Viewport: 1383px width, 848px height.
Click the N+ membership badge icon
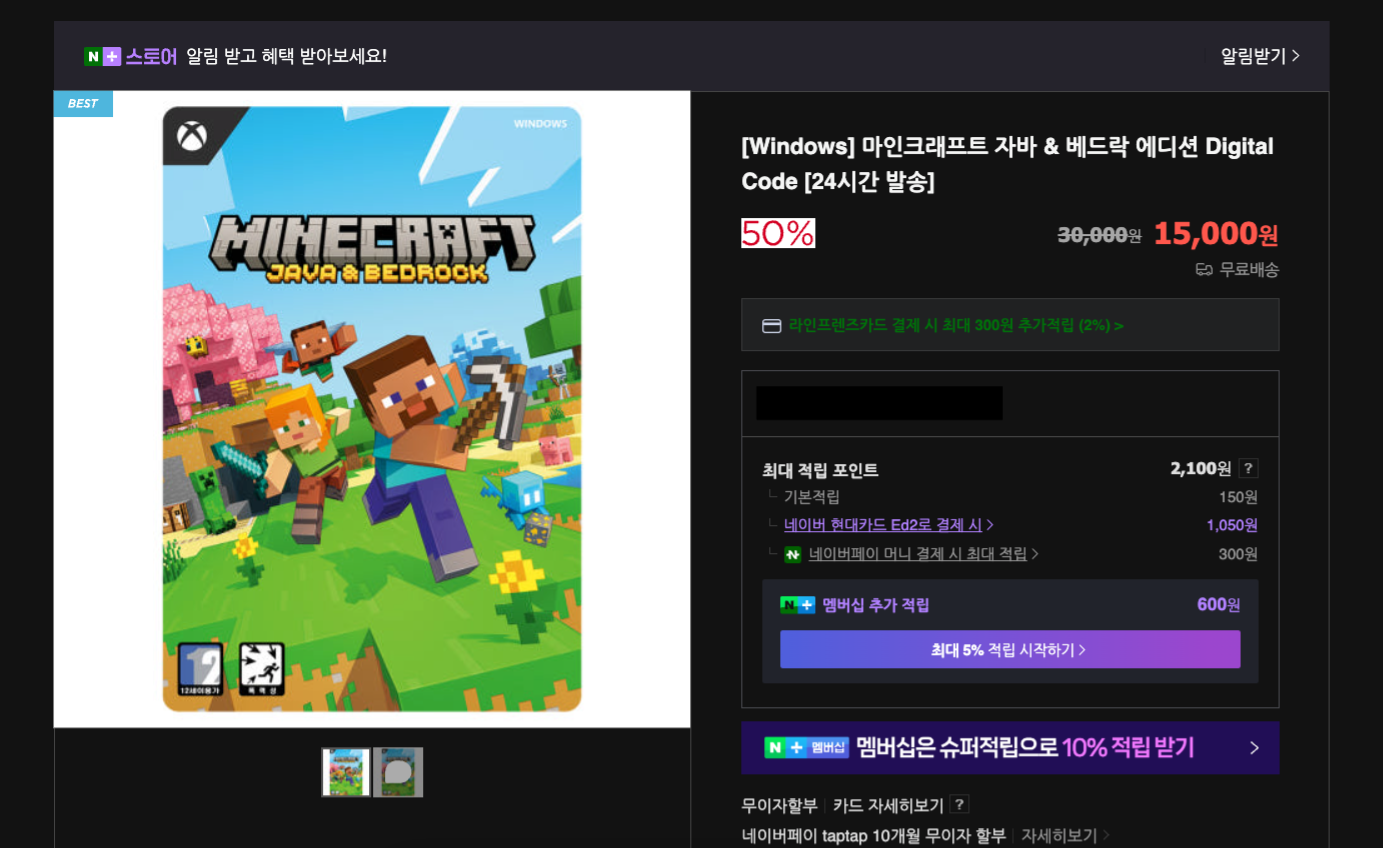[797, 605]
